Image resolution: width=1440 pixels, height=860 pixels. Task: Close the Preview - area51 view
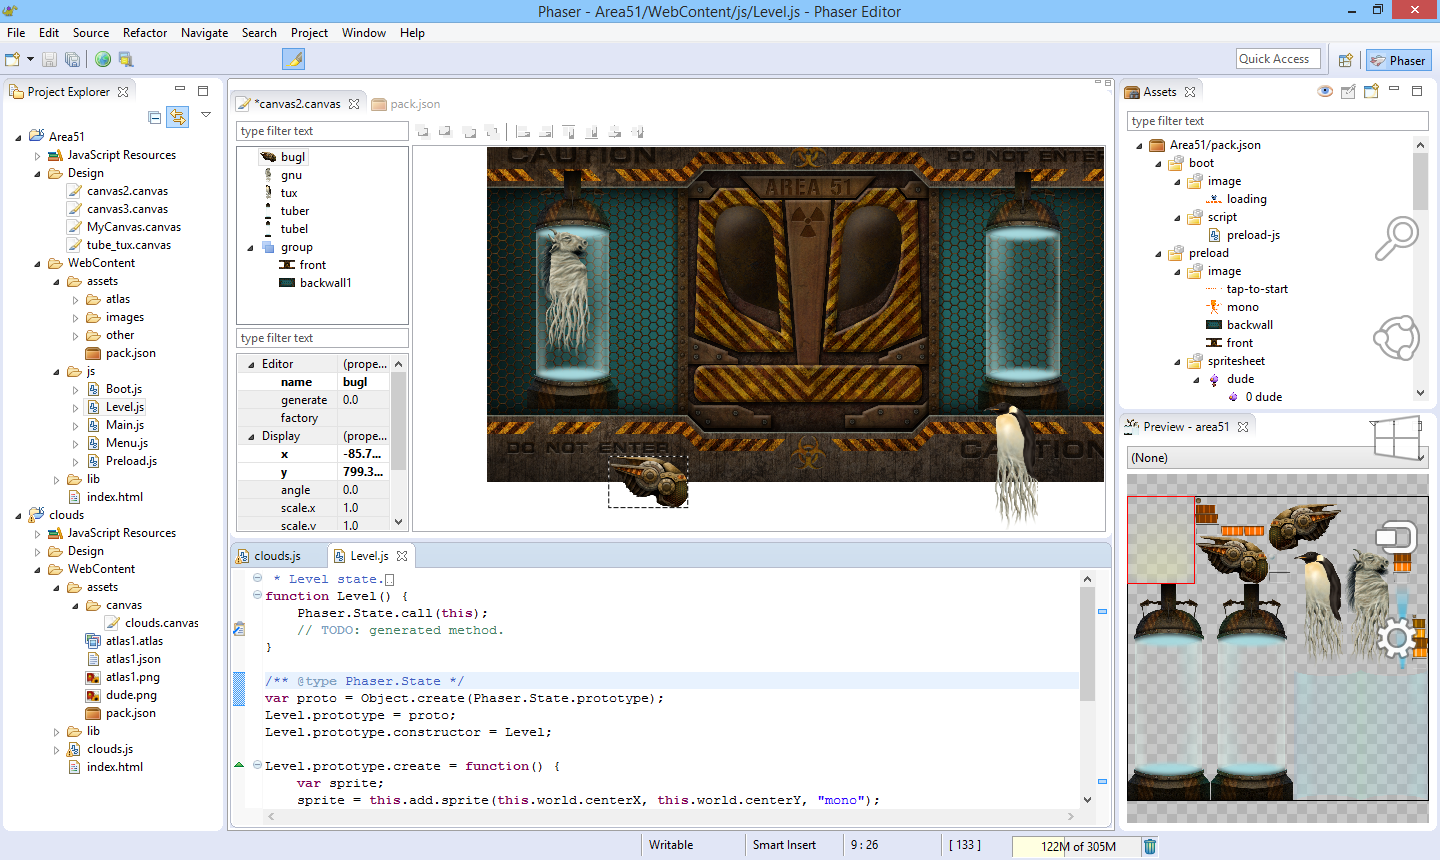[x=1243, y=427]
